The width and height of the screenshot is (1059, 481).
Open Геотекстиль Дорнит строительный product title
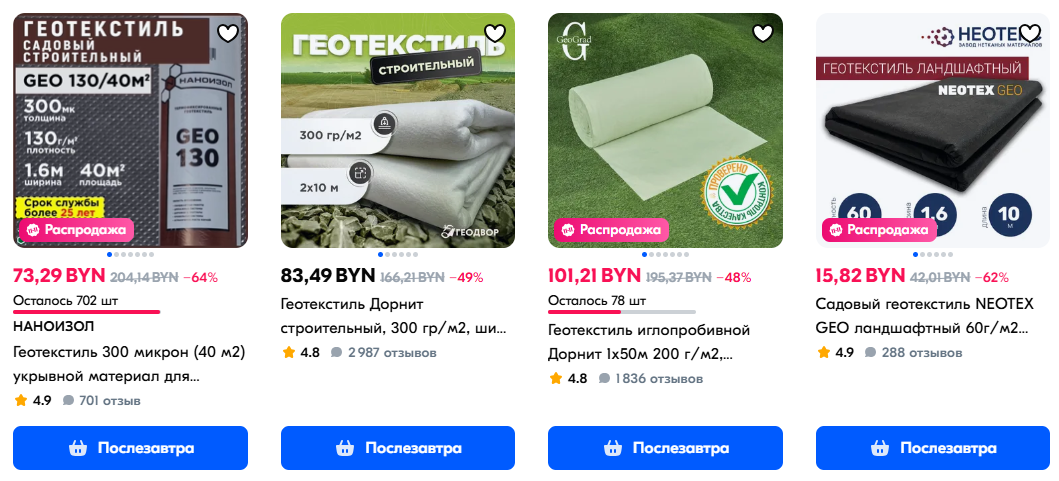coord(394,317)
